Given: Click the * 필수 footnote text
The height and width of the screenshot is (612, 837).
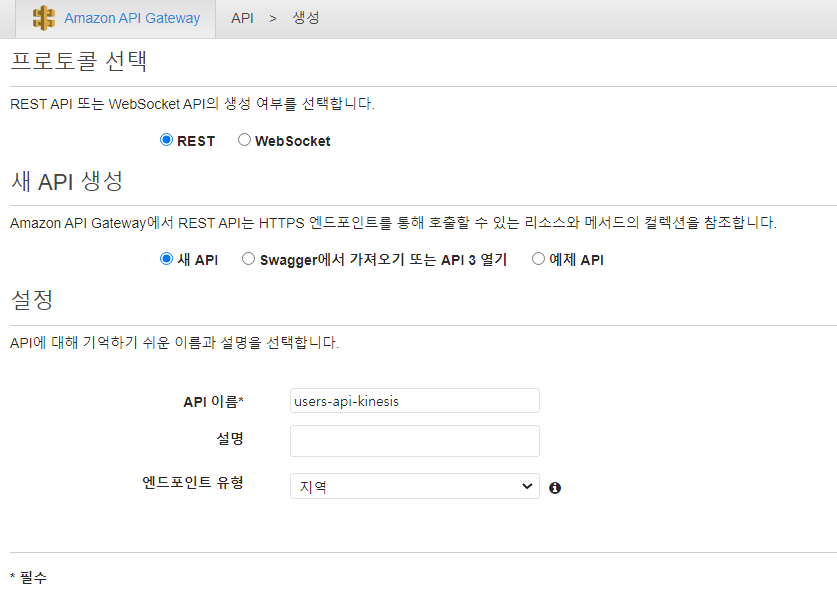Looking at the screenshot, I should point(28,577).
